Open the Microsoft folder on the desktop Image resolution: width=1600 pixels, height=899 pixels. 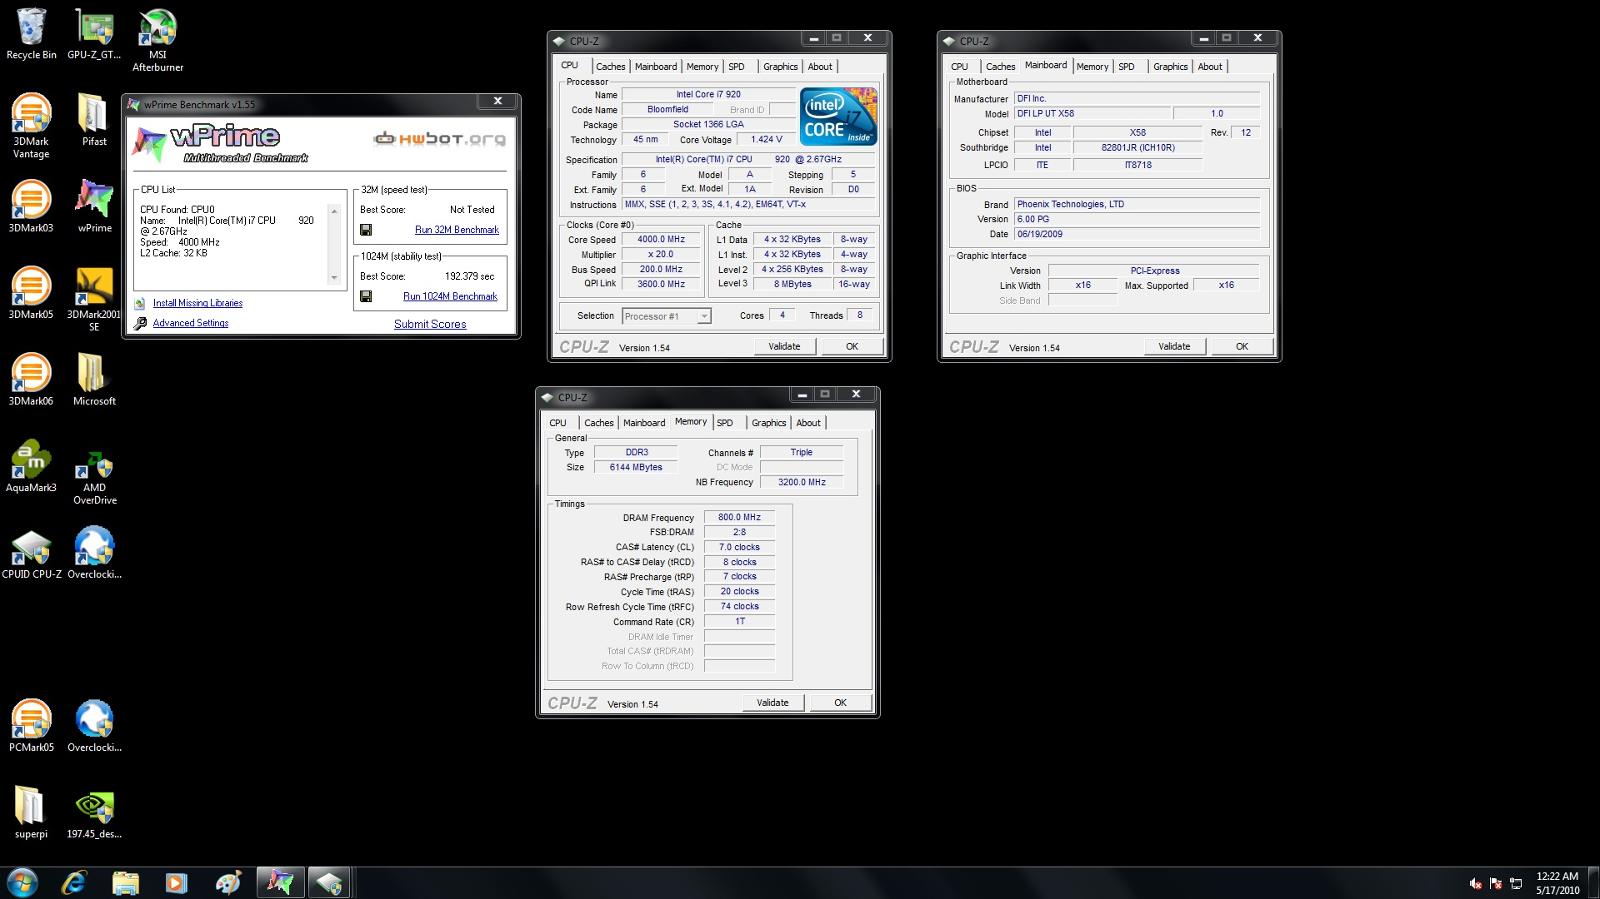[x=94, y=380]
